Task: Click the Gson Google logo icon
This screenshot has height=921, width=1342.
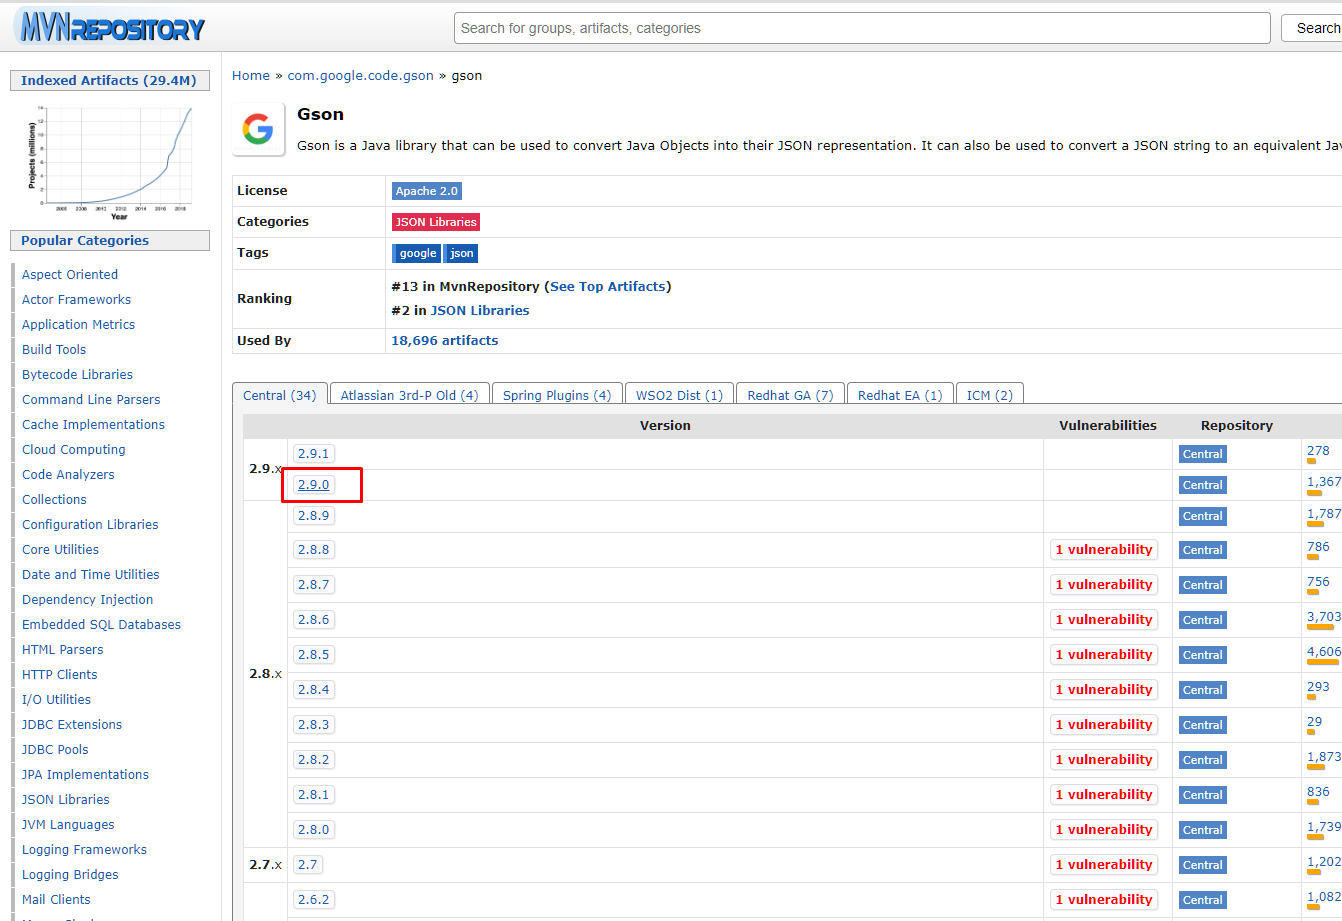Action: (x=258, y=130)
